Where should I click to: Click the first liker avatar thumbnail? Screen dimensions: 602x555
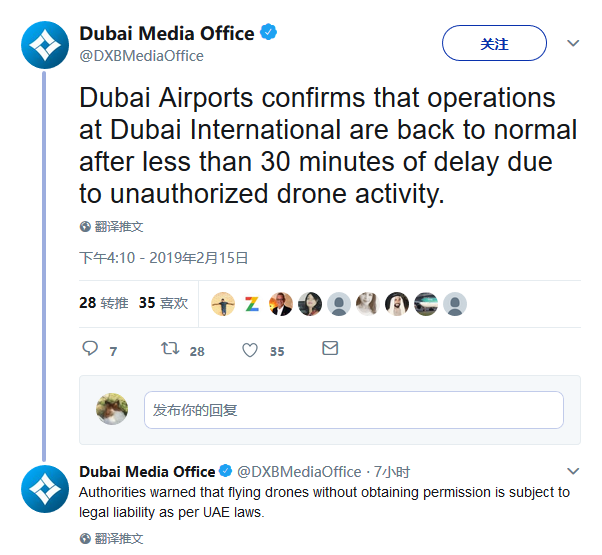[225, 304]
